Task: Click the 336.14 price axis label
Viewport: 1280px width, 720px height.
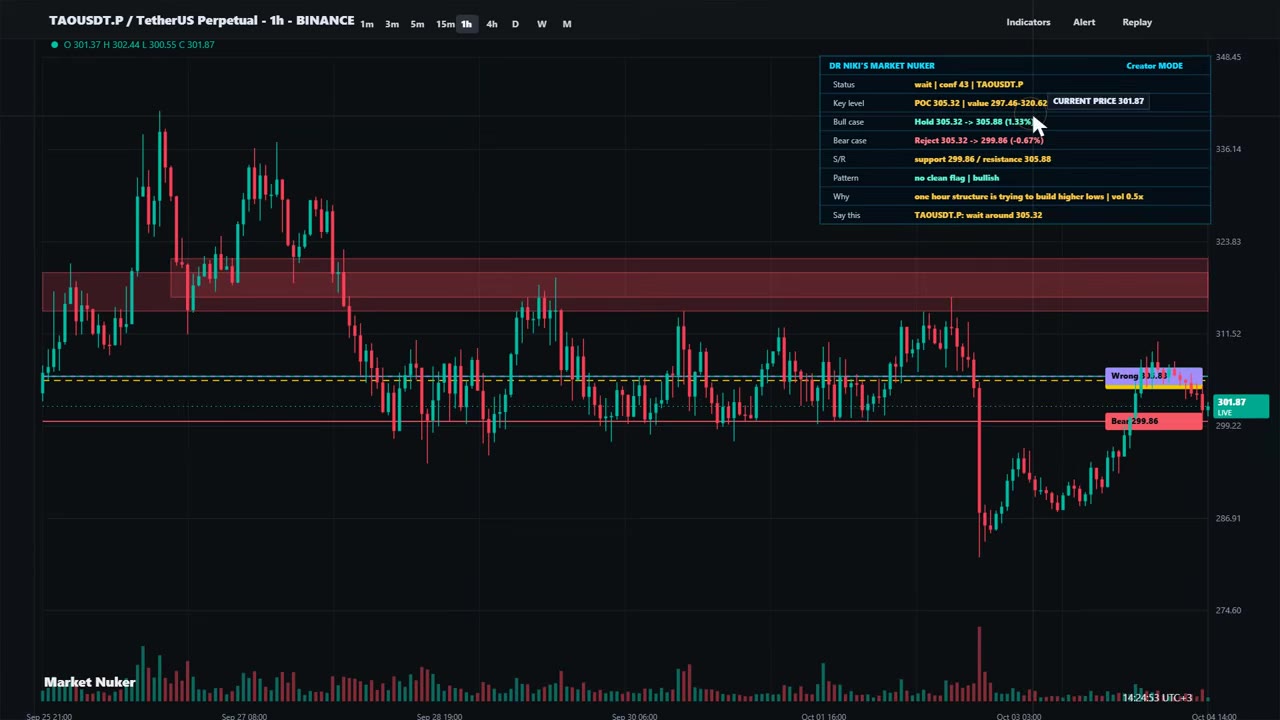Action: 1228,149
